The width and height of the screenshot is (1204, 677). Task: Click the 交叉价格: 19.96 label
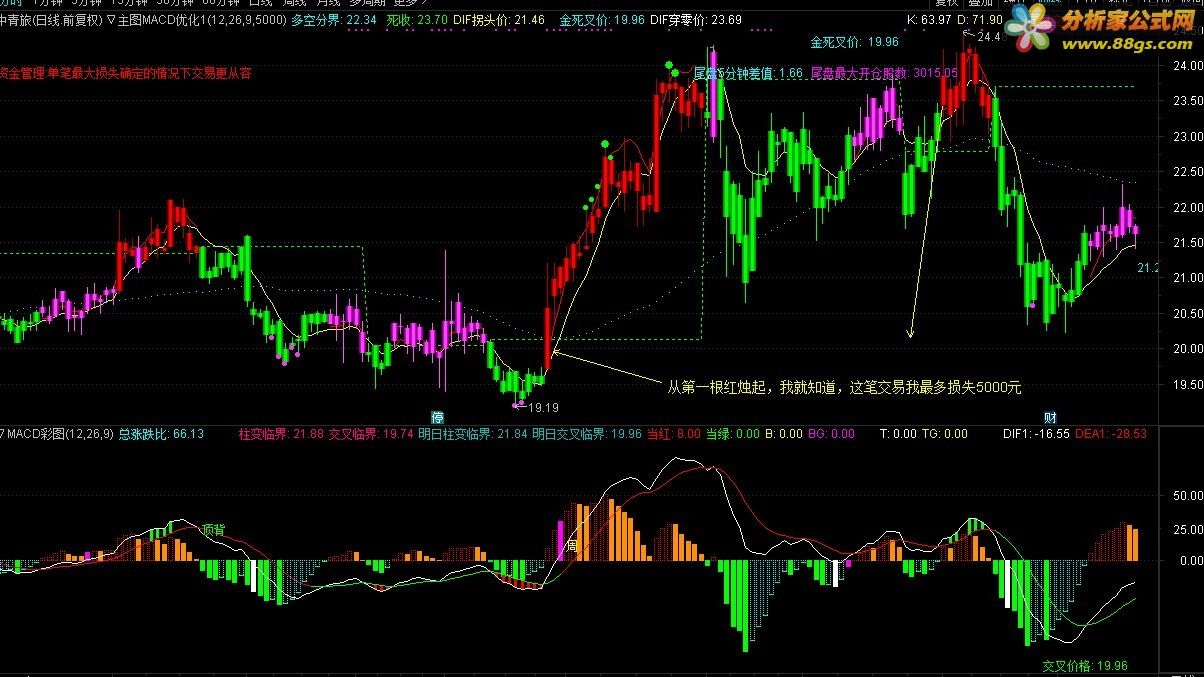click(x=1085, y=665)
